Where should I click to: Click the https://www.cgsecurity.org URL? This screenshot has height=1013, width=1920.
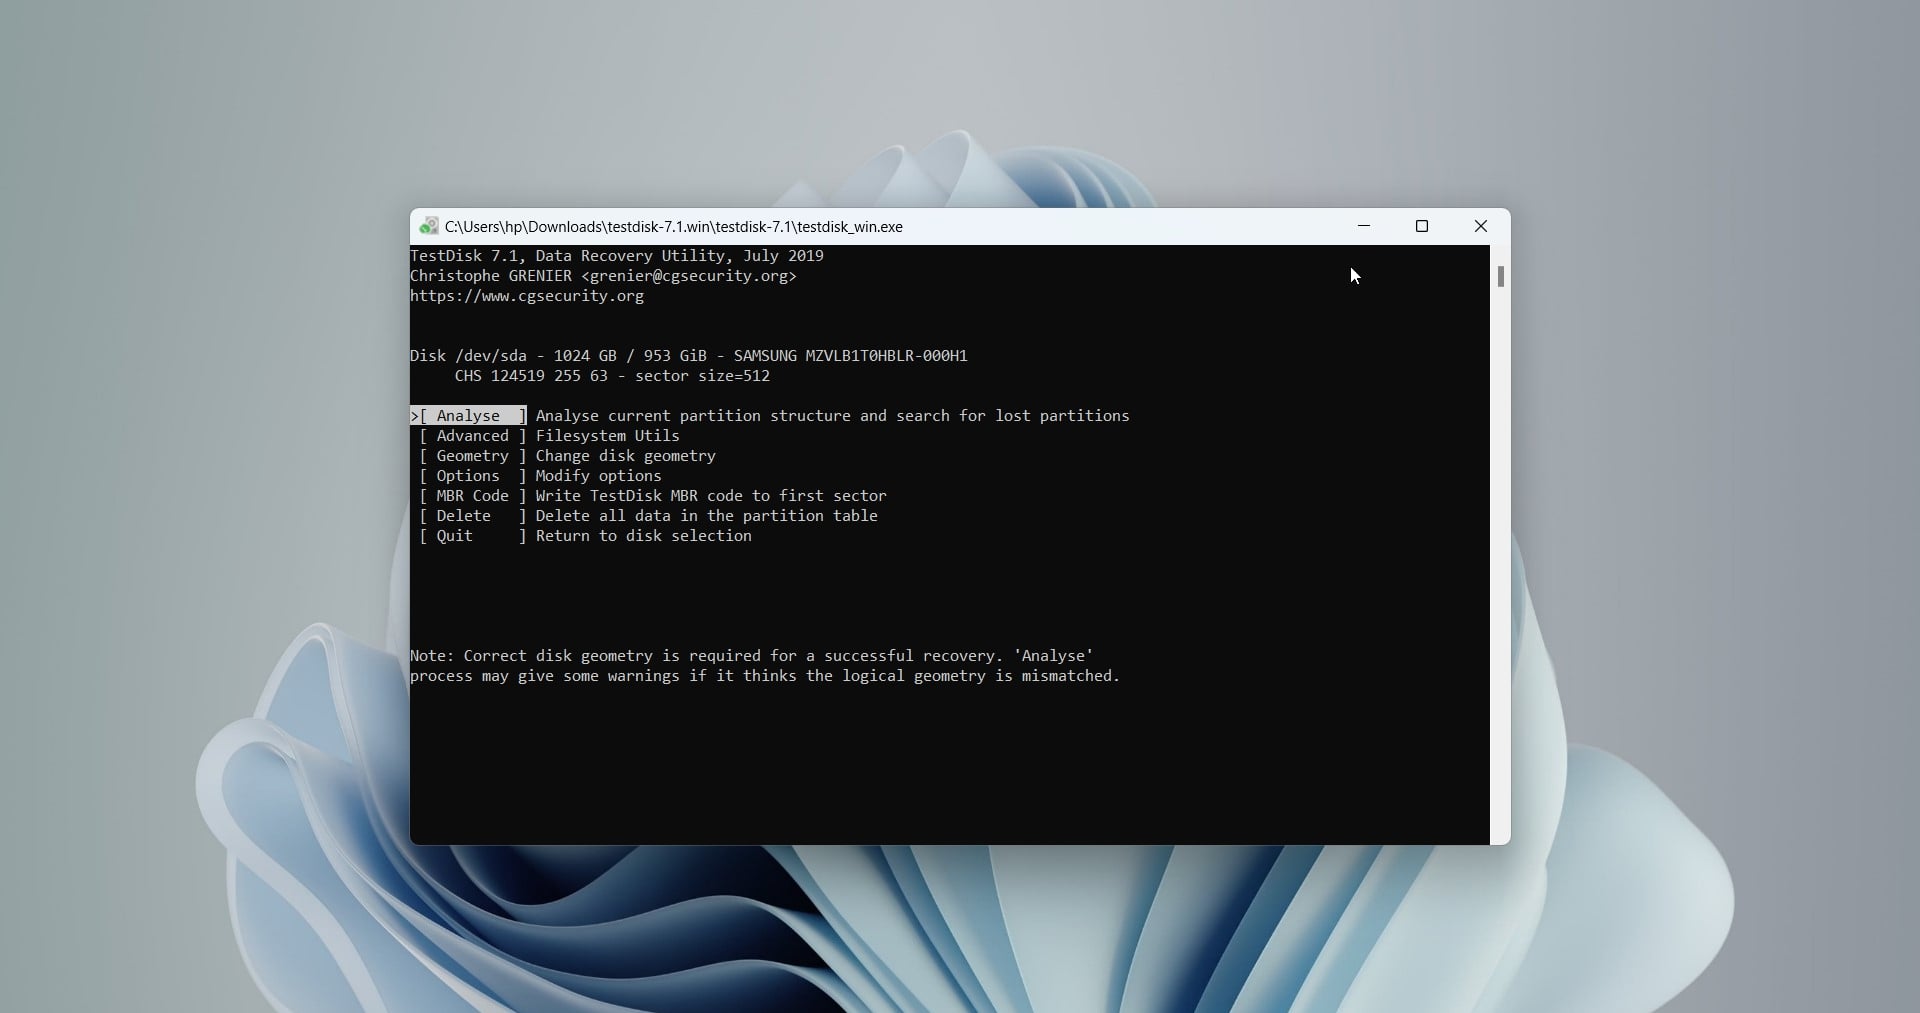[527, 297]
